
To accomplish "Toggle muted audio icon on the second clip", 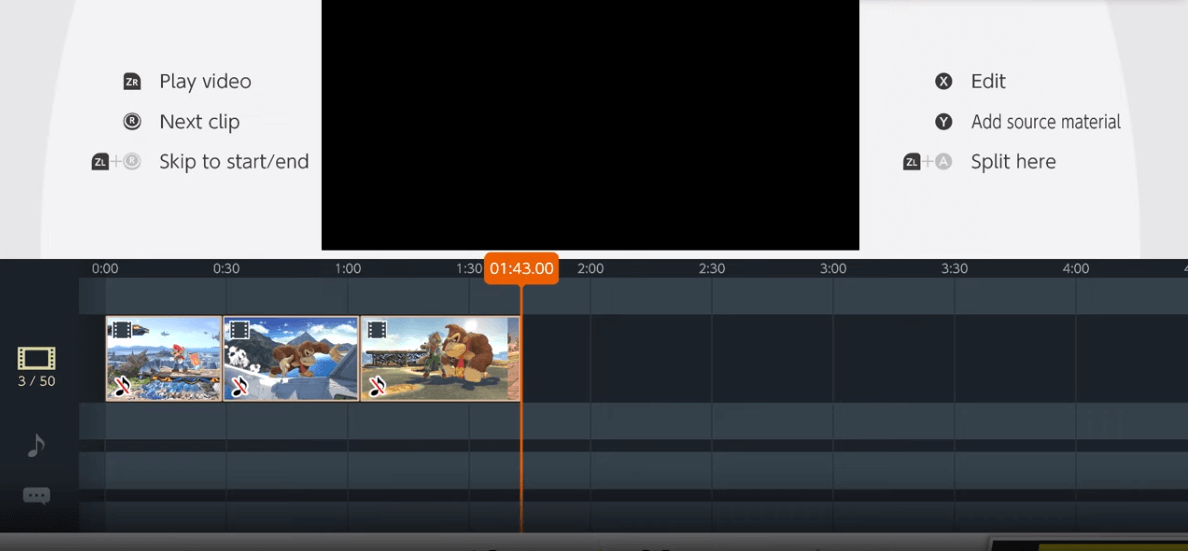I will click(x=239, y=386).
